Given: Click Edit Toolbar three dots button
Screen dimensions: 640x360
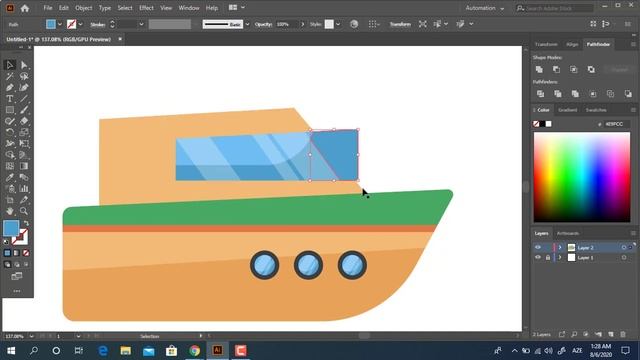Looking at the screenshot, I should pos(17,291).
